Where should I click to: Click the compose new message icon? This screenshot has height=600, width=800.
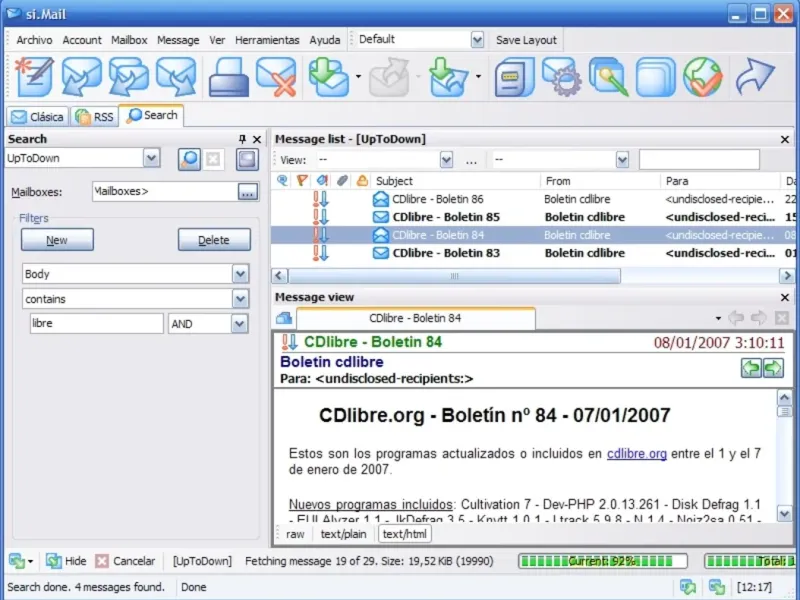[x=33, y=77]
